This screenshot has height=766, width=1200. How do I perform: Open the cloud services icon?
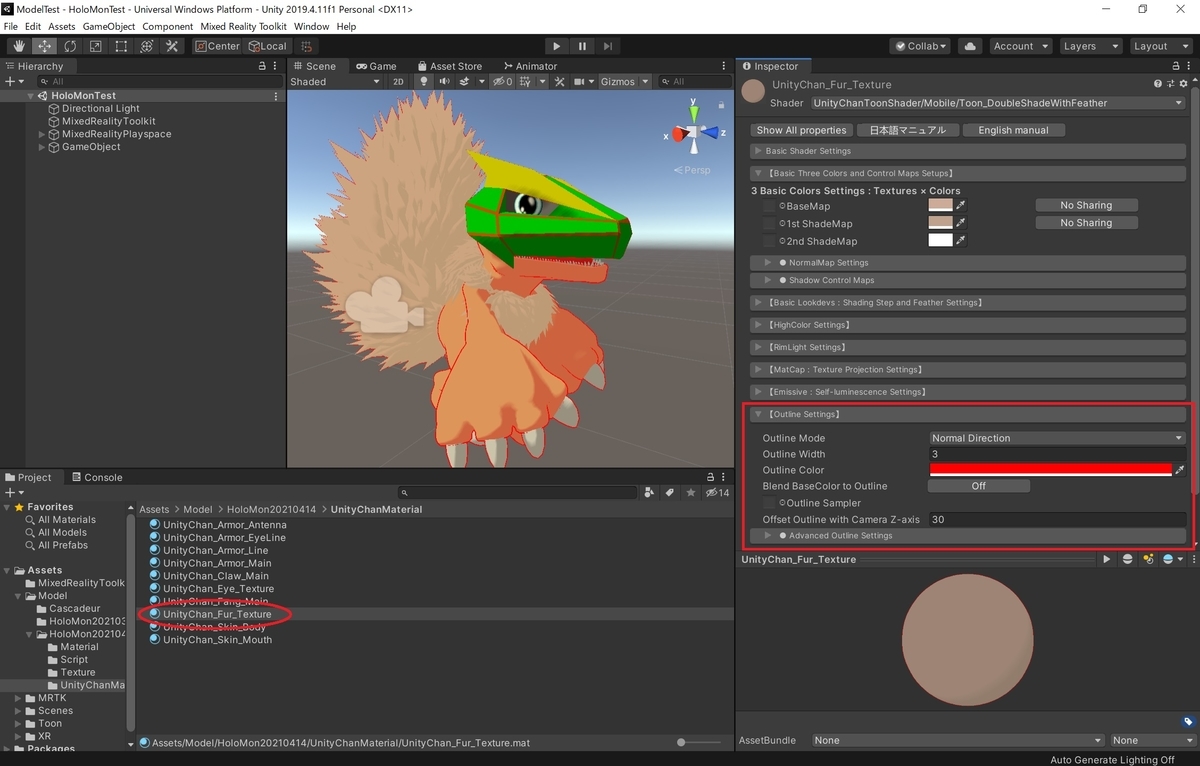coord(969,46)
